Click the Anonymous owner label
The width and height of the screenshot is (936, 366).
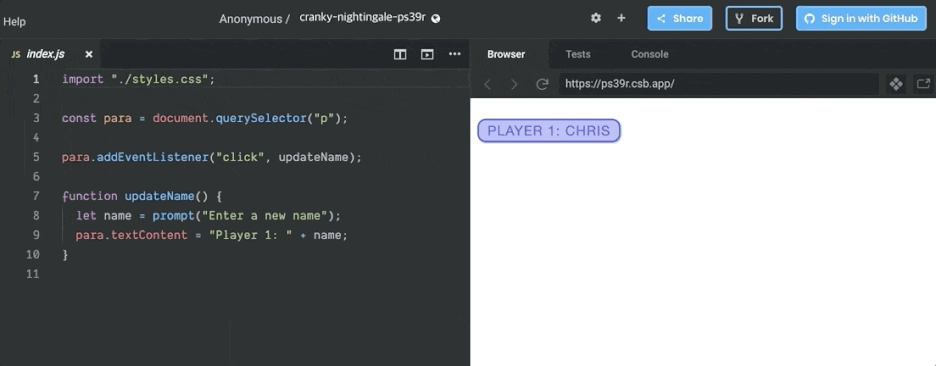(x=250, y=19)
